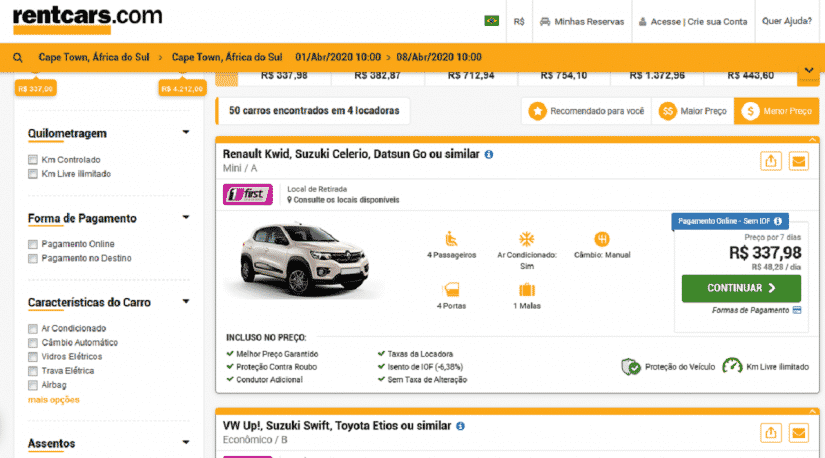Open Consulte os locais disponíveis

343,200
